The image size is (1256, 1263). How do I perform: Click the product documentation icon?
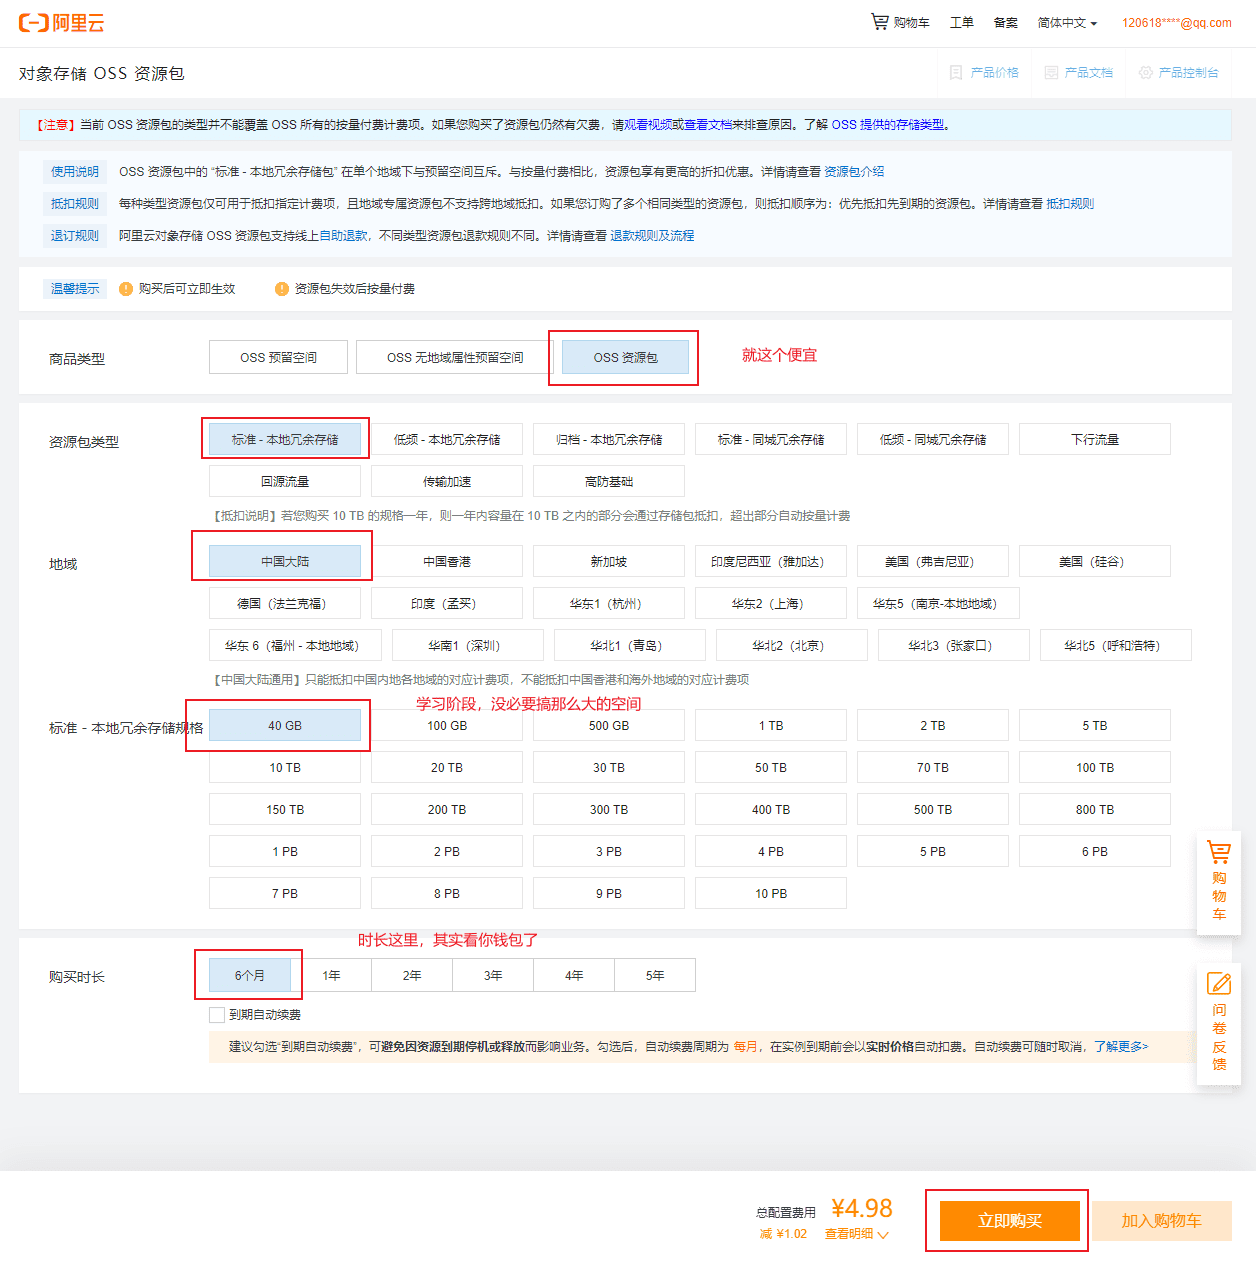(x=1051, y=73)
